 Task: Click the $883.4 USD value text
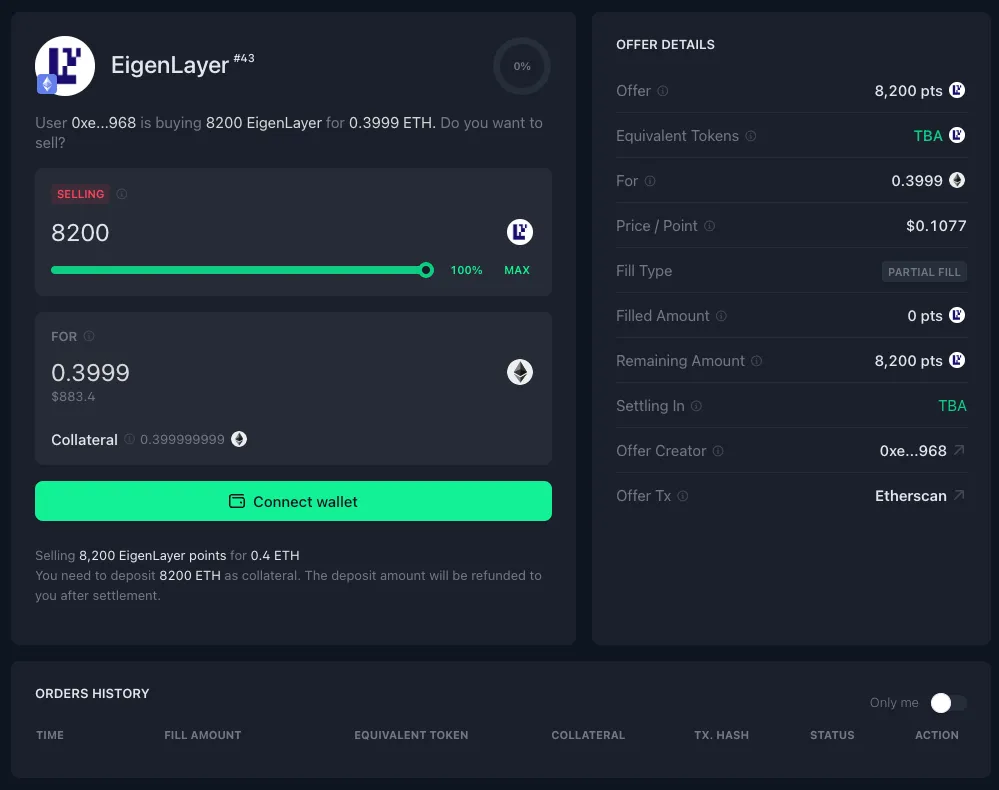(x=73, y=396)
